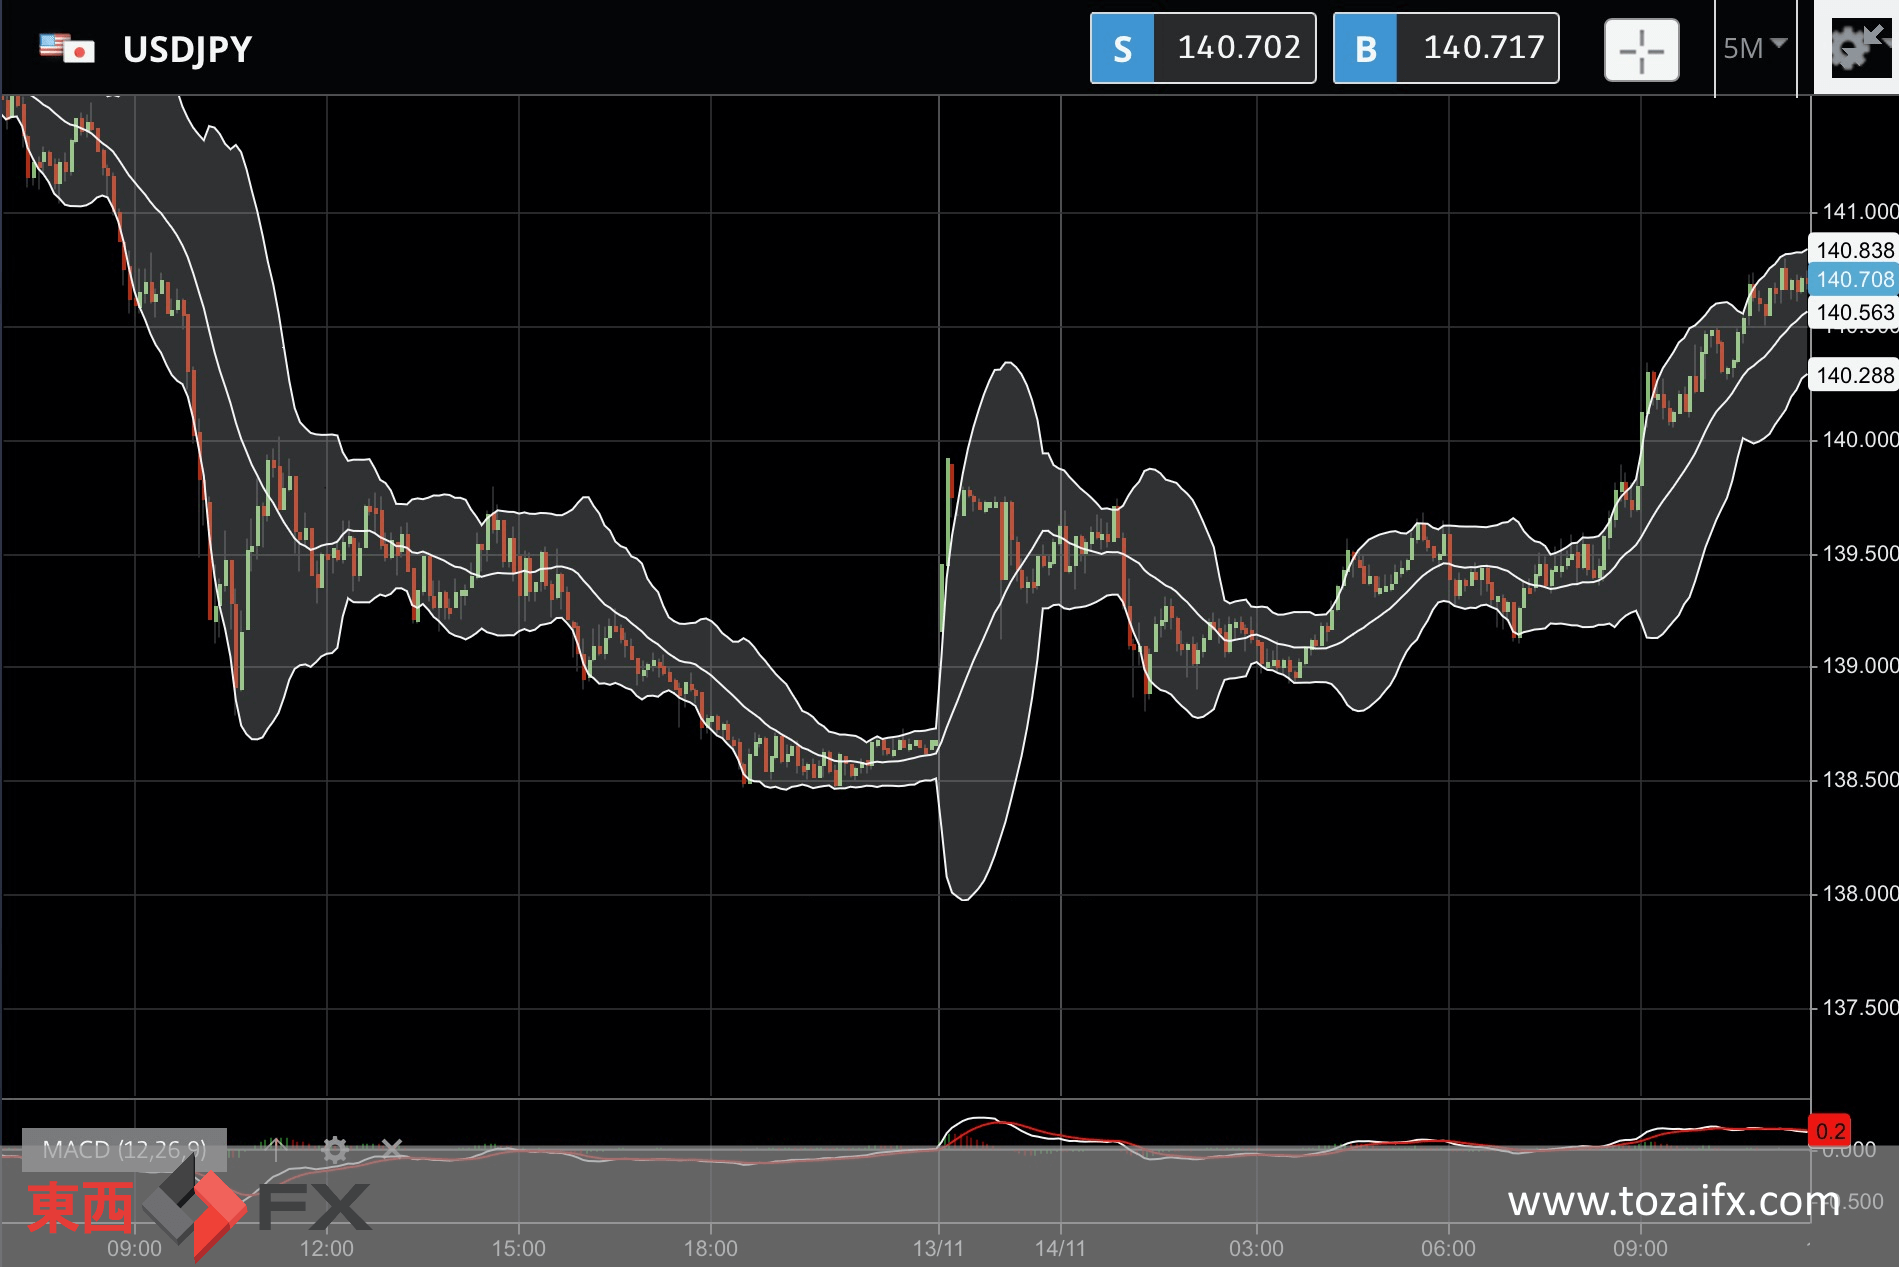Click the buy price 140.717
This screenshot has width=1899, height=1267.
(1482, 48)
